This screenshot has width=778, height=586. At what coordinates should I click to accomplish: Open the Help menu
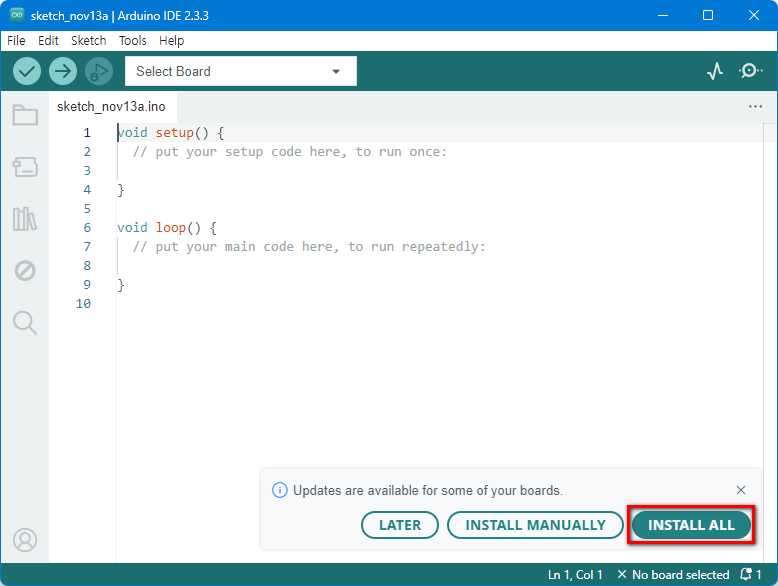(171, 41)
